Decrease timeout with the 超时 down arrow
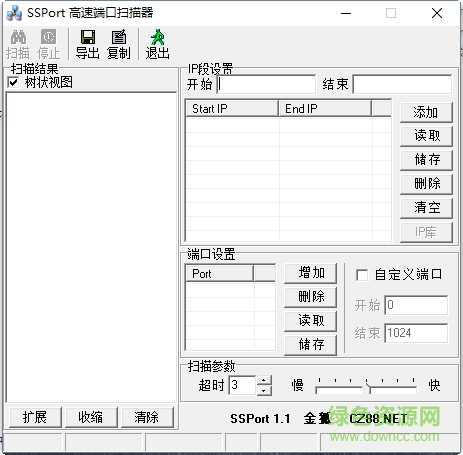 click(264, 390)
